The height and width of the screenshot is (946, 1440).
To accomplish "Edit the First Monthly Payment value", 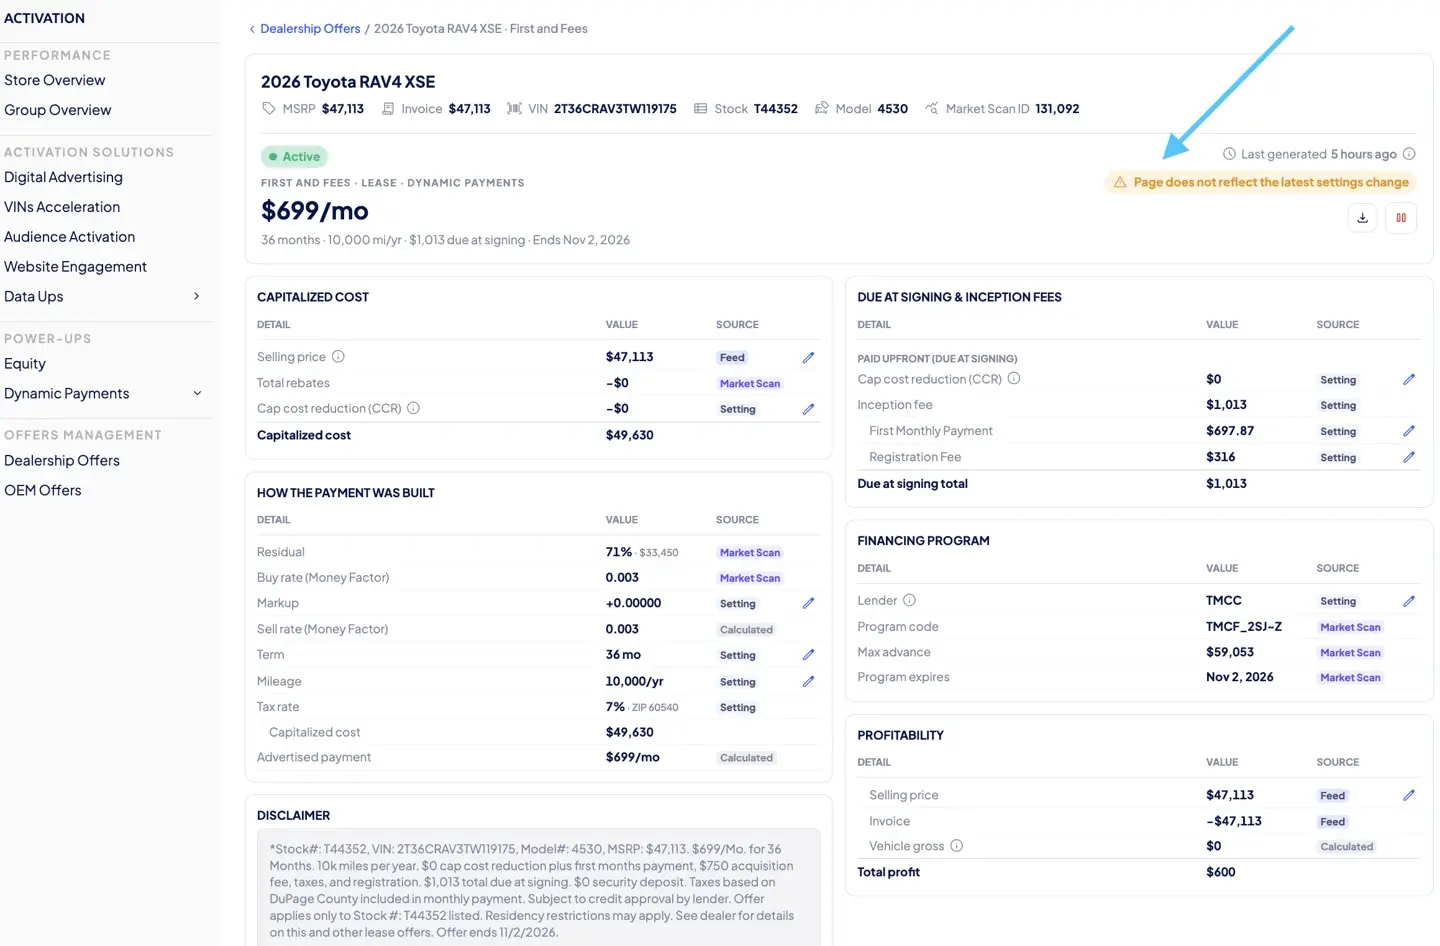I will [x=1409, y=431].
